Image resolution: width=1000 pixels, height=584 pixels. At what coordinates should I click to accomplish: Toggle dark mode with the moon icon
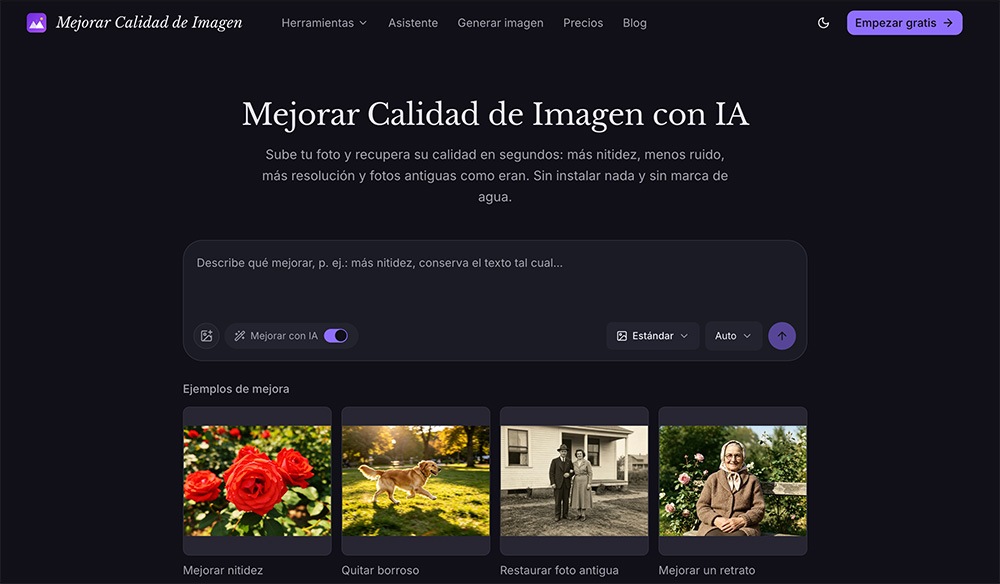823,23
